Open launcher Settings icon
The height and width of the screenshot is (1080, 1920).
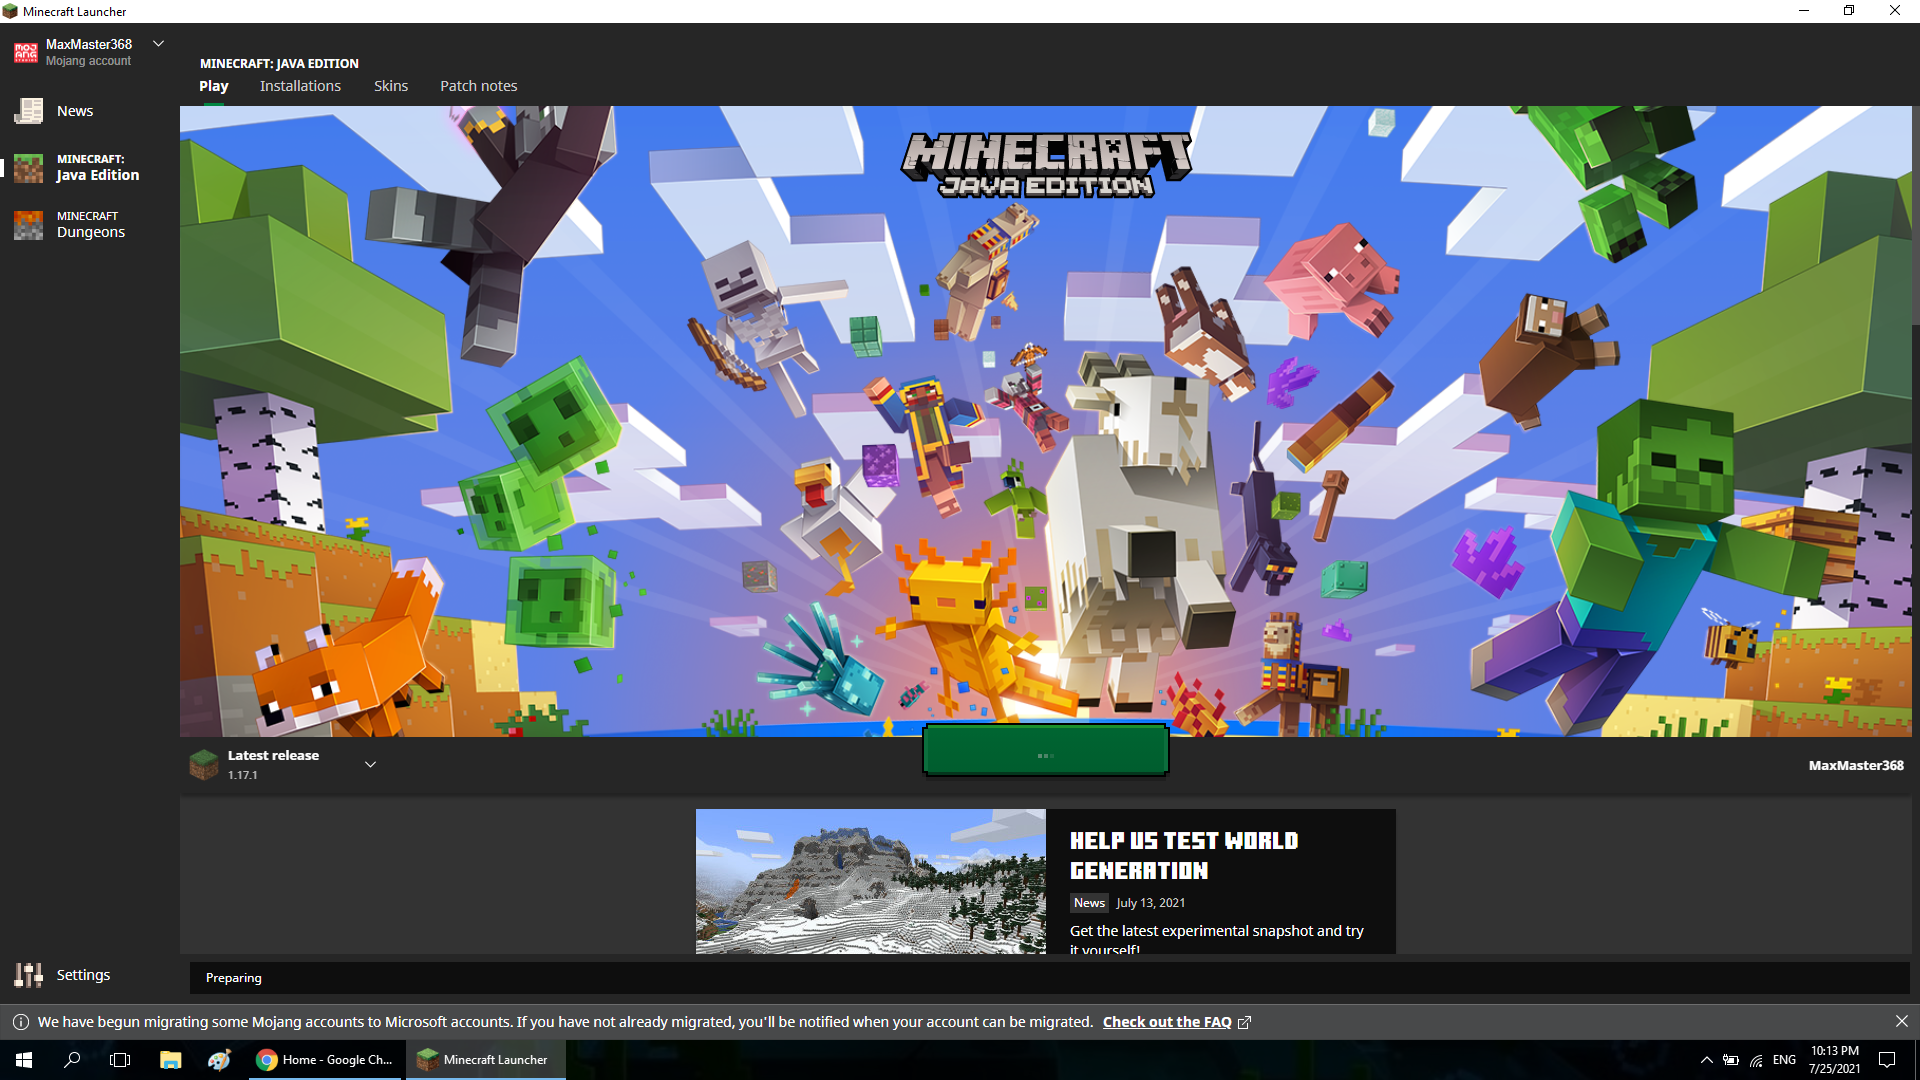[x=29, y=974]
